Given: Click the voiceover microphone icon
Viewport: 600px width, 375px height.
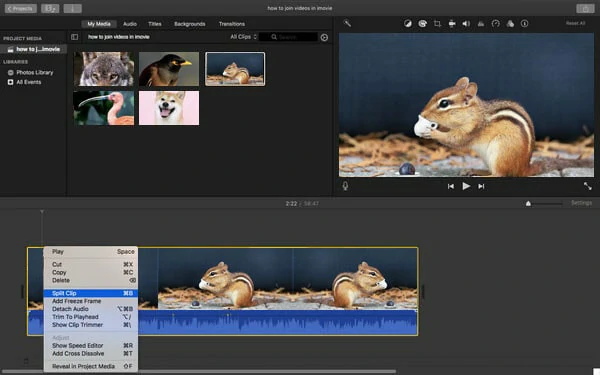Looking at the screenshot, I should pos(345,186).
